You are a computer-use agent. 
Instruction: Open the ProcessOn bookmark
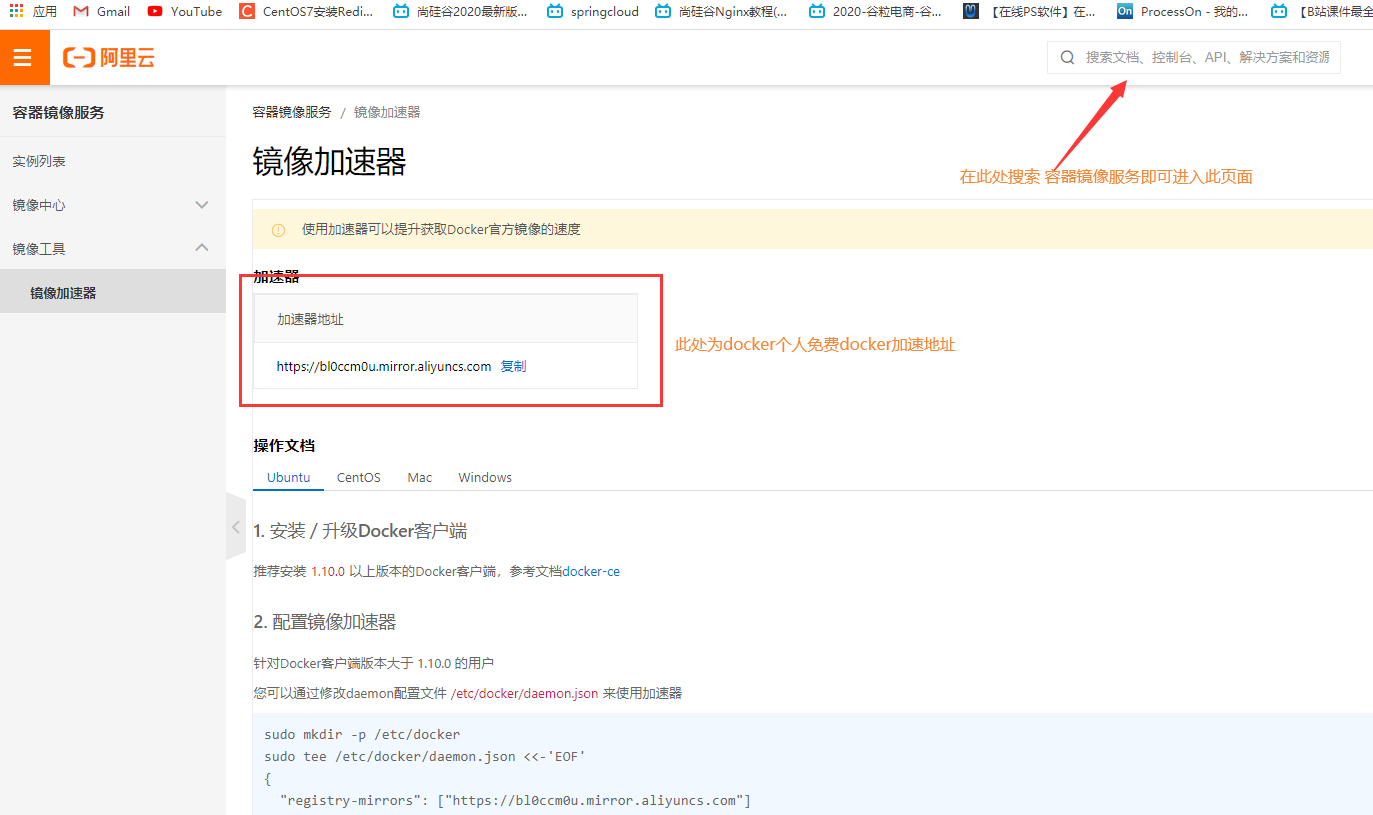pyautogui.click(x=1183, y=11)
